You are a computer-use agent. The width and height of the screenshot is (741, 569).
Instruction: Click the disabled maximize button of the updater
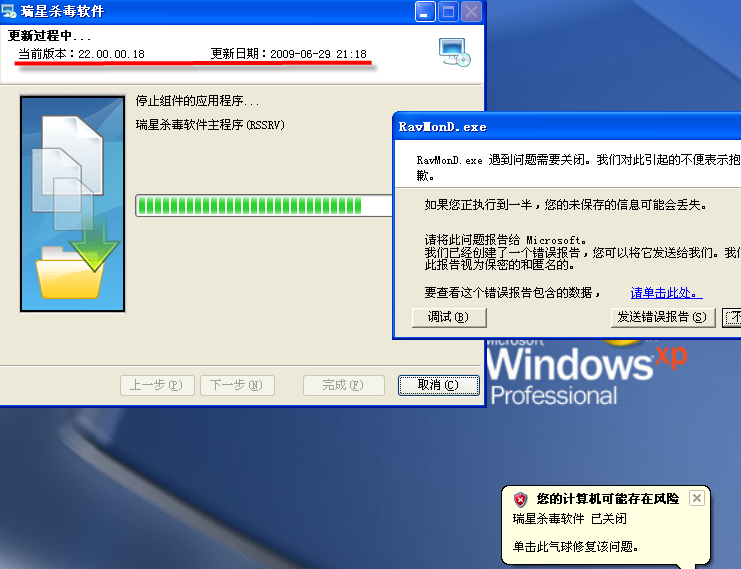point(448,11)
